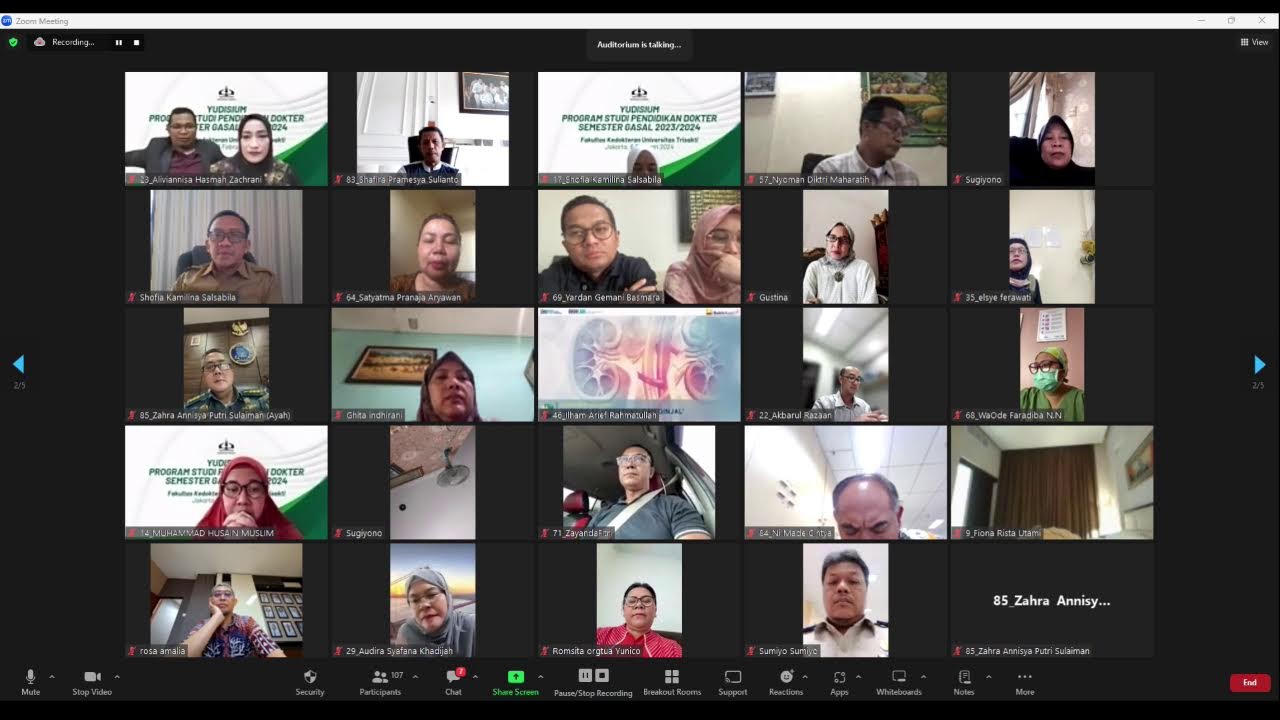Click the Zoom Meeting title bar icon
1280x720 pixels.
[7, 20]
